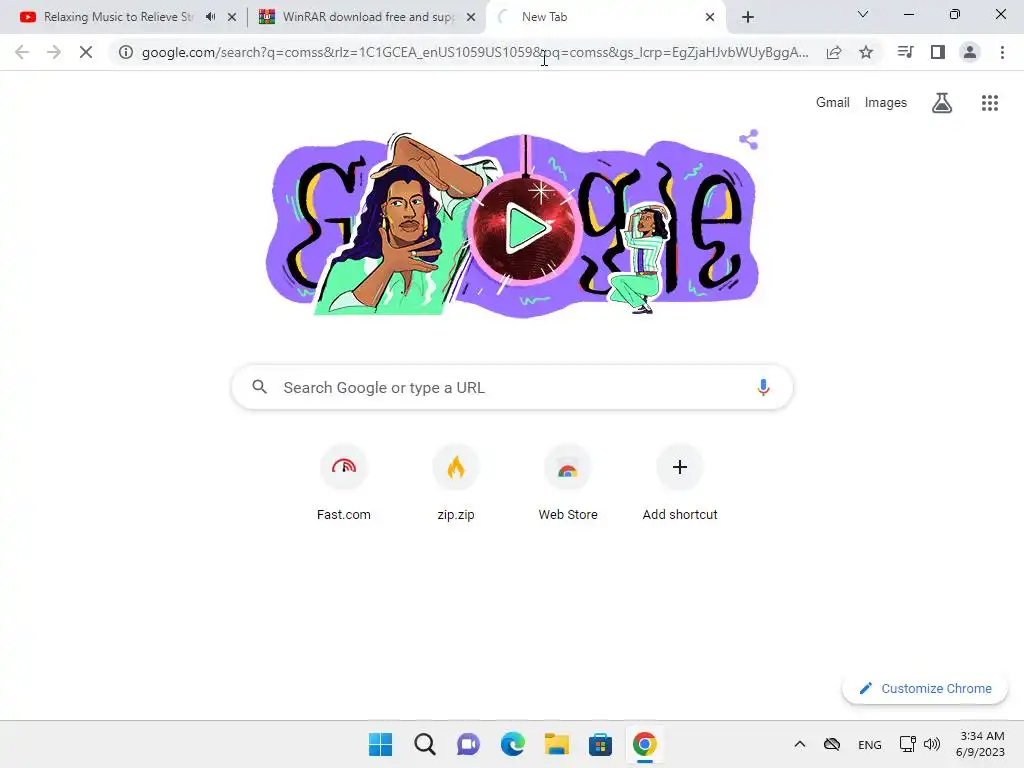Open the Gmail link

tap(833, 103)
